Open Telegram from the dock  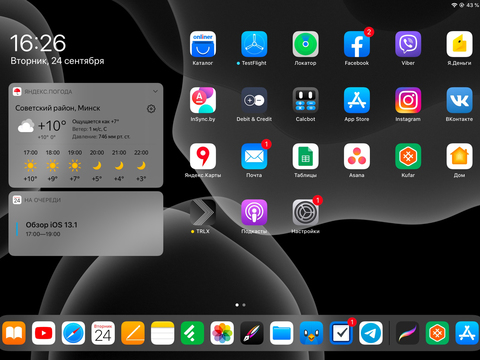click(x=371, y=333)
